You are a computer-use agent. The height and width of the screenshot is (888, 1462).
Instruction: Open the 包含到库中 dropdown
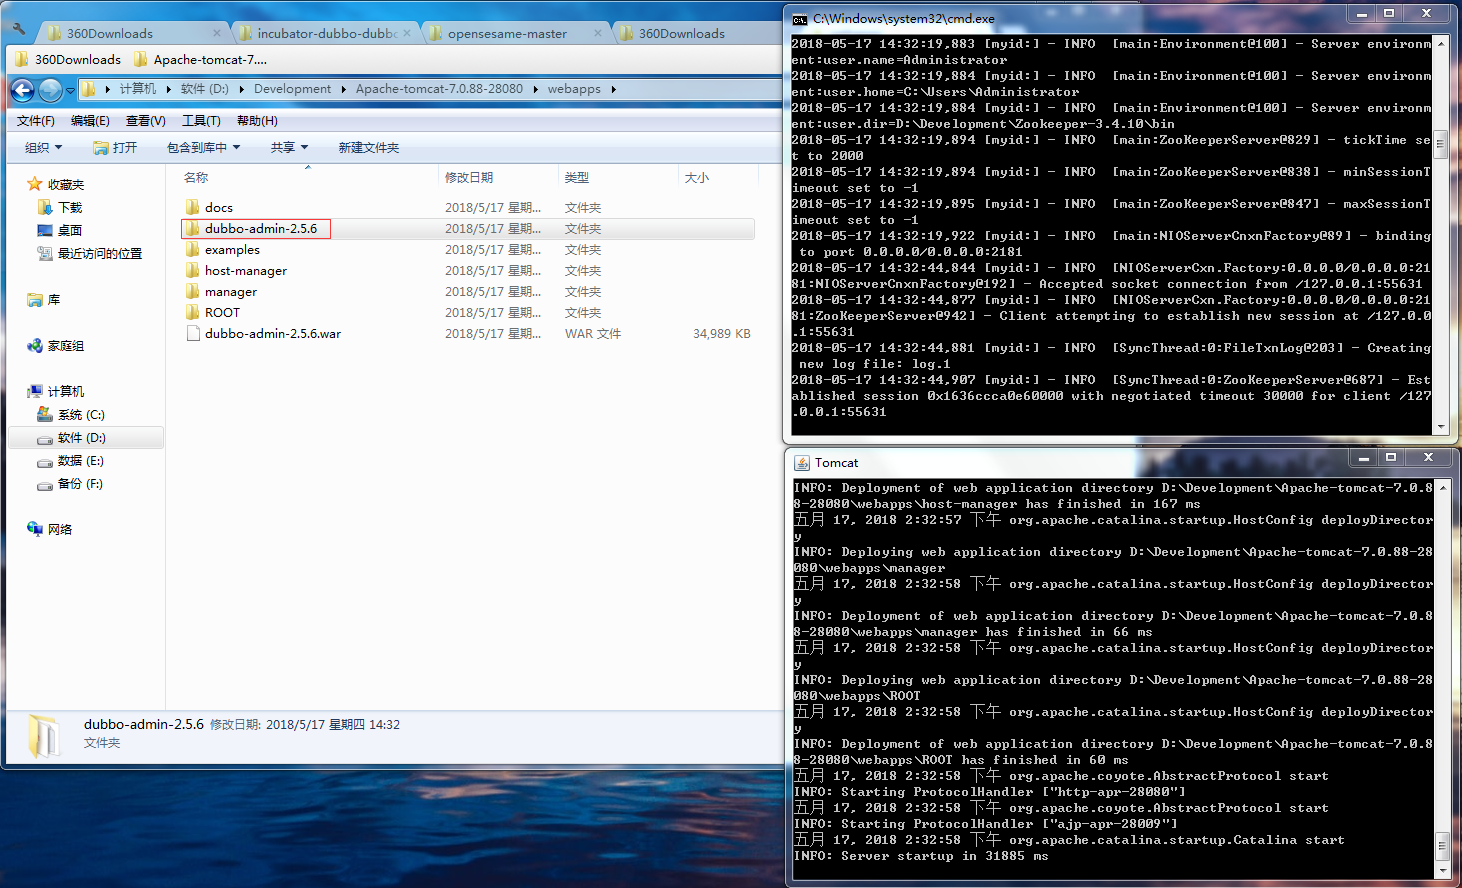point(204,148)
